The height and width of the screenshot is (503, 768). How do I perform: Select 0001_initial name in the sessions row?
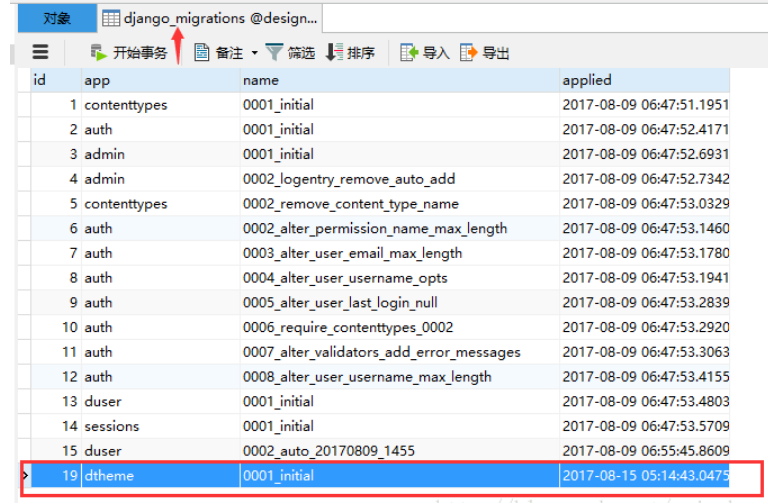pos(400,426)
